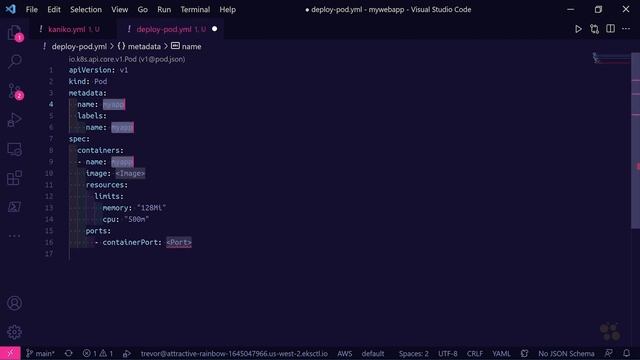Image resolution: width=640 pixels, height=360 pixels.
Task: Open the Extensions view
Action: pos(14,178)
